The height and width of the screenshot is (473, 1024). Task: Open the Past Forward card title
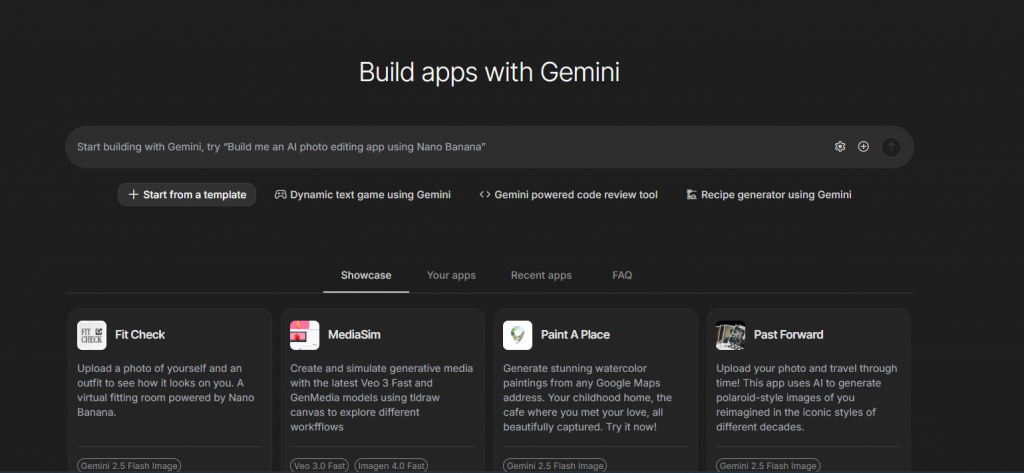coord(788,335)
